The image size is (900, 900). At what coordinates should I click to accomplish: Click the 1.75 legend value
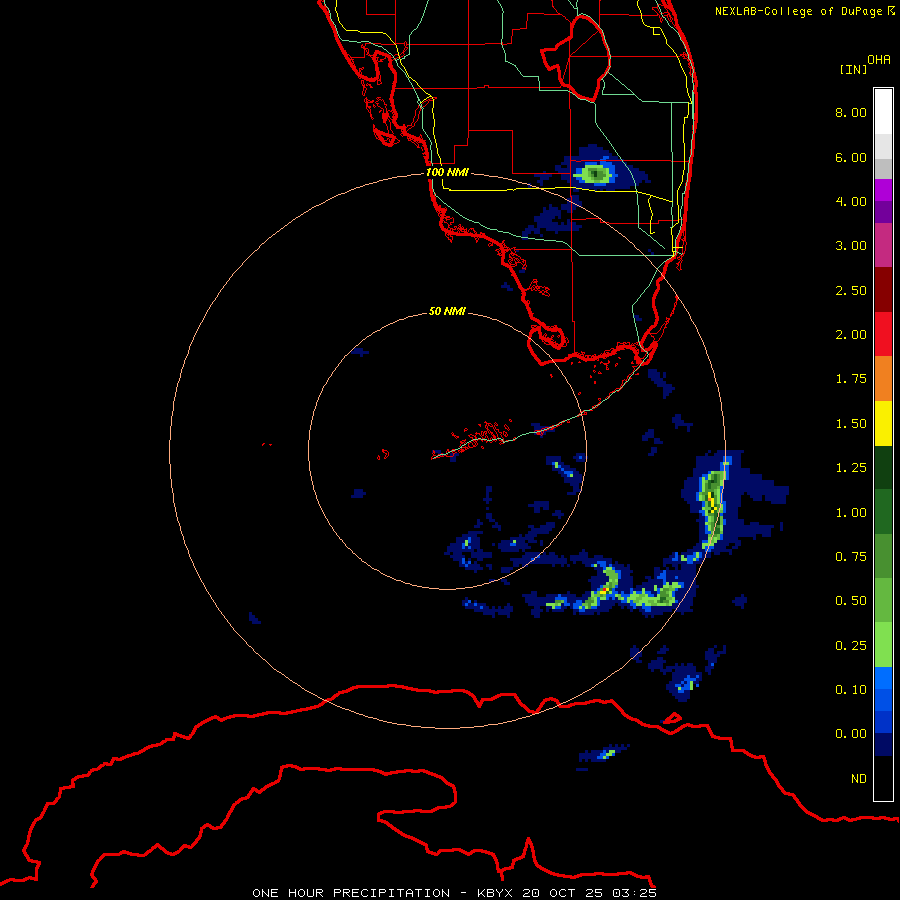point(851,379)
